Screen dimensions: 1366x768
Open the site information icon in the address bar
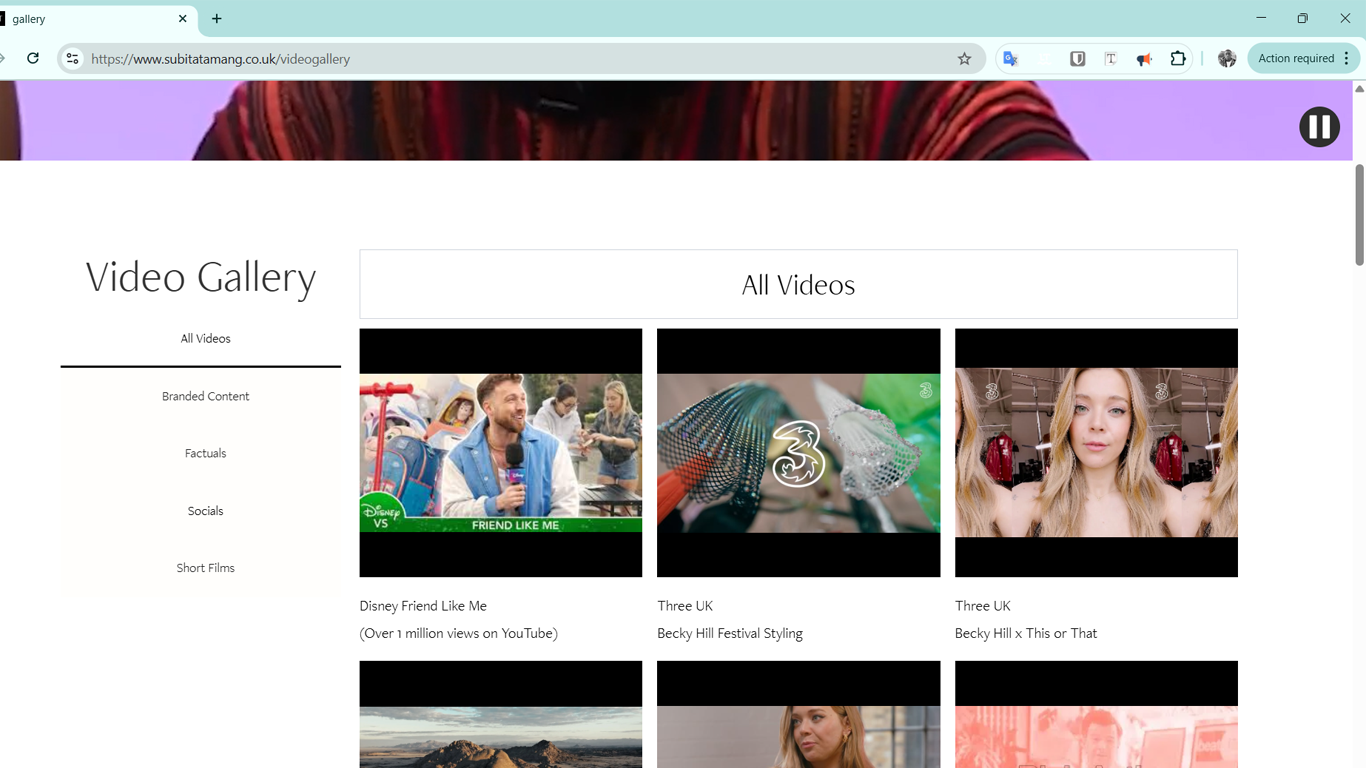tap(72, 59)
